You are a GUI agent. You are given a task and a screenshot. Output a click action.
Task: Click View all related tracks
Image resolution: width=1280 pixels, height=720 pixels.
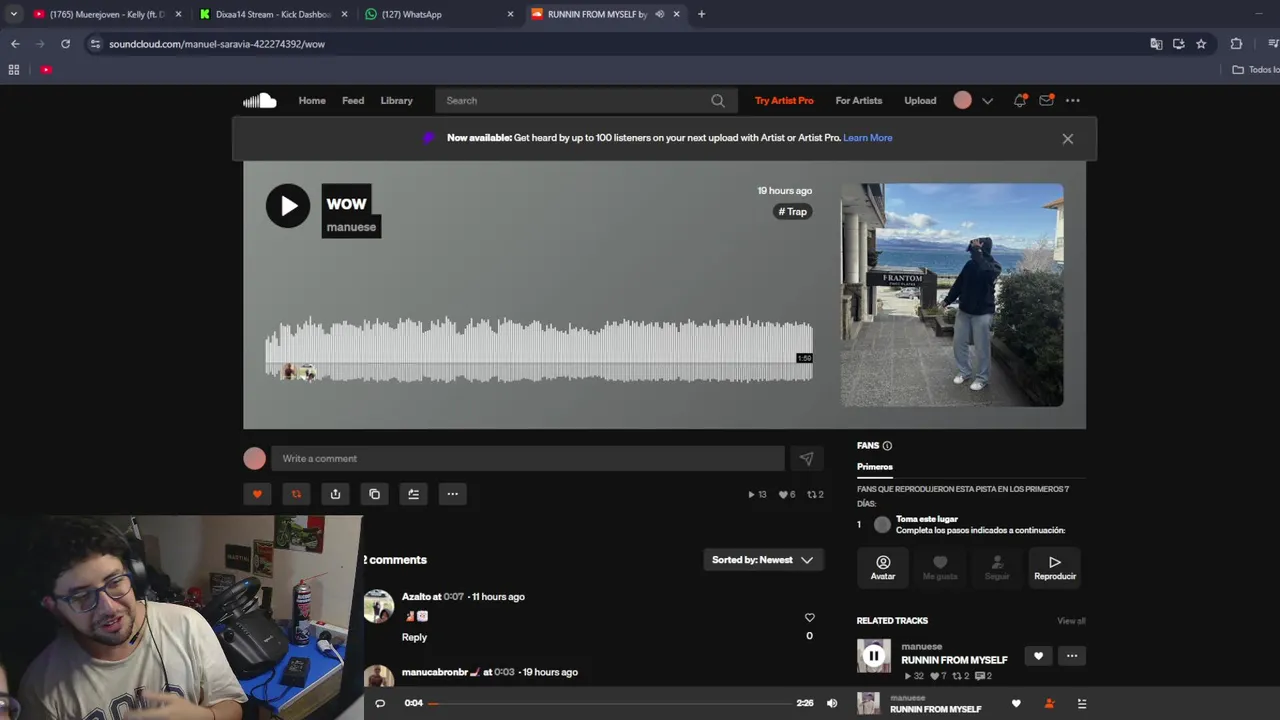1071,621
